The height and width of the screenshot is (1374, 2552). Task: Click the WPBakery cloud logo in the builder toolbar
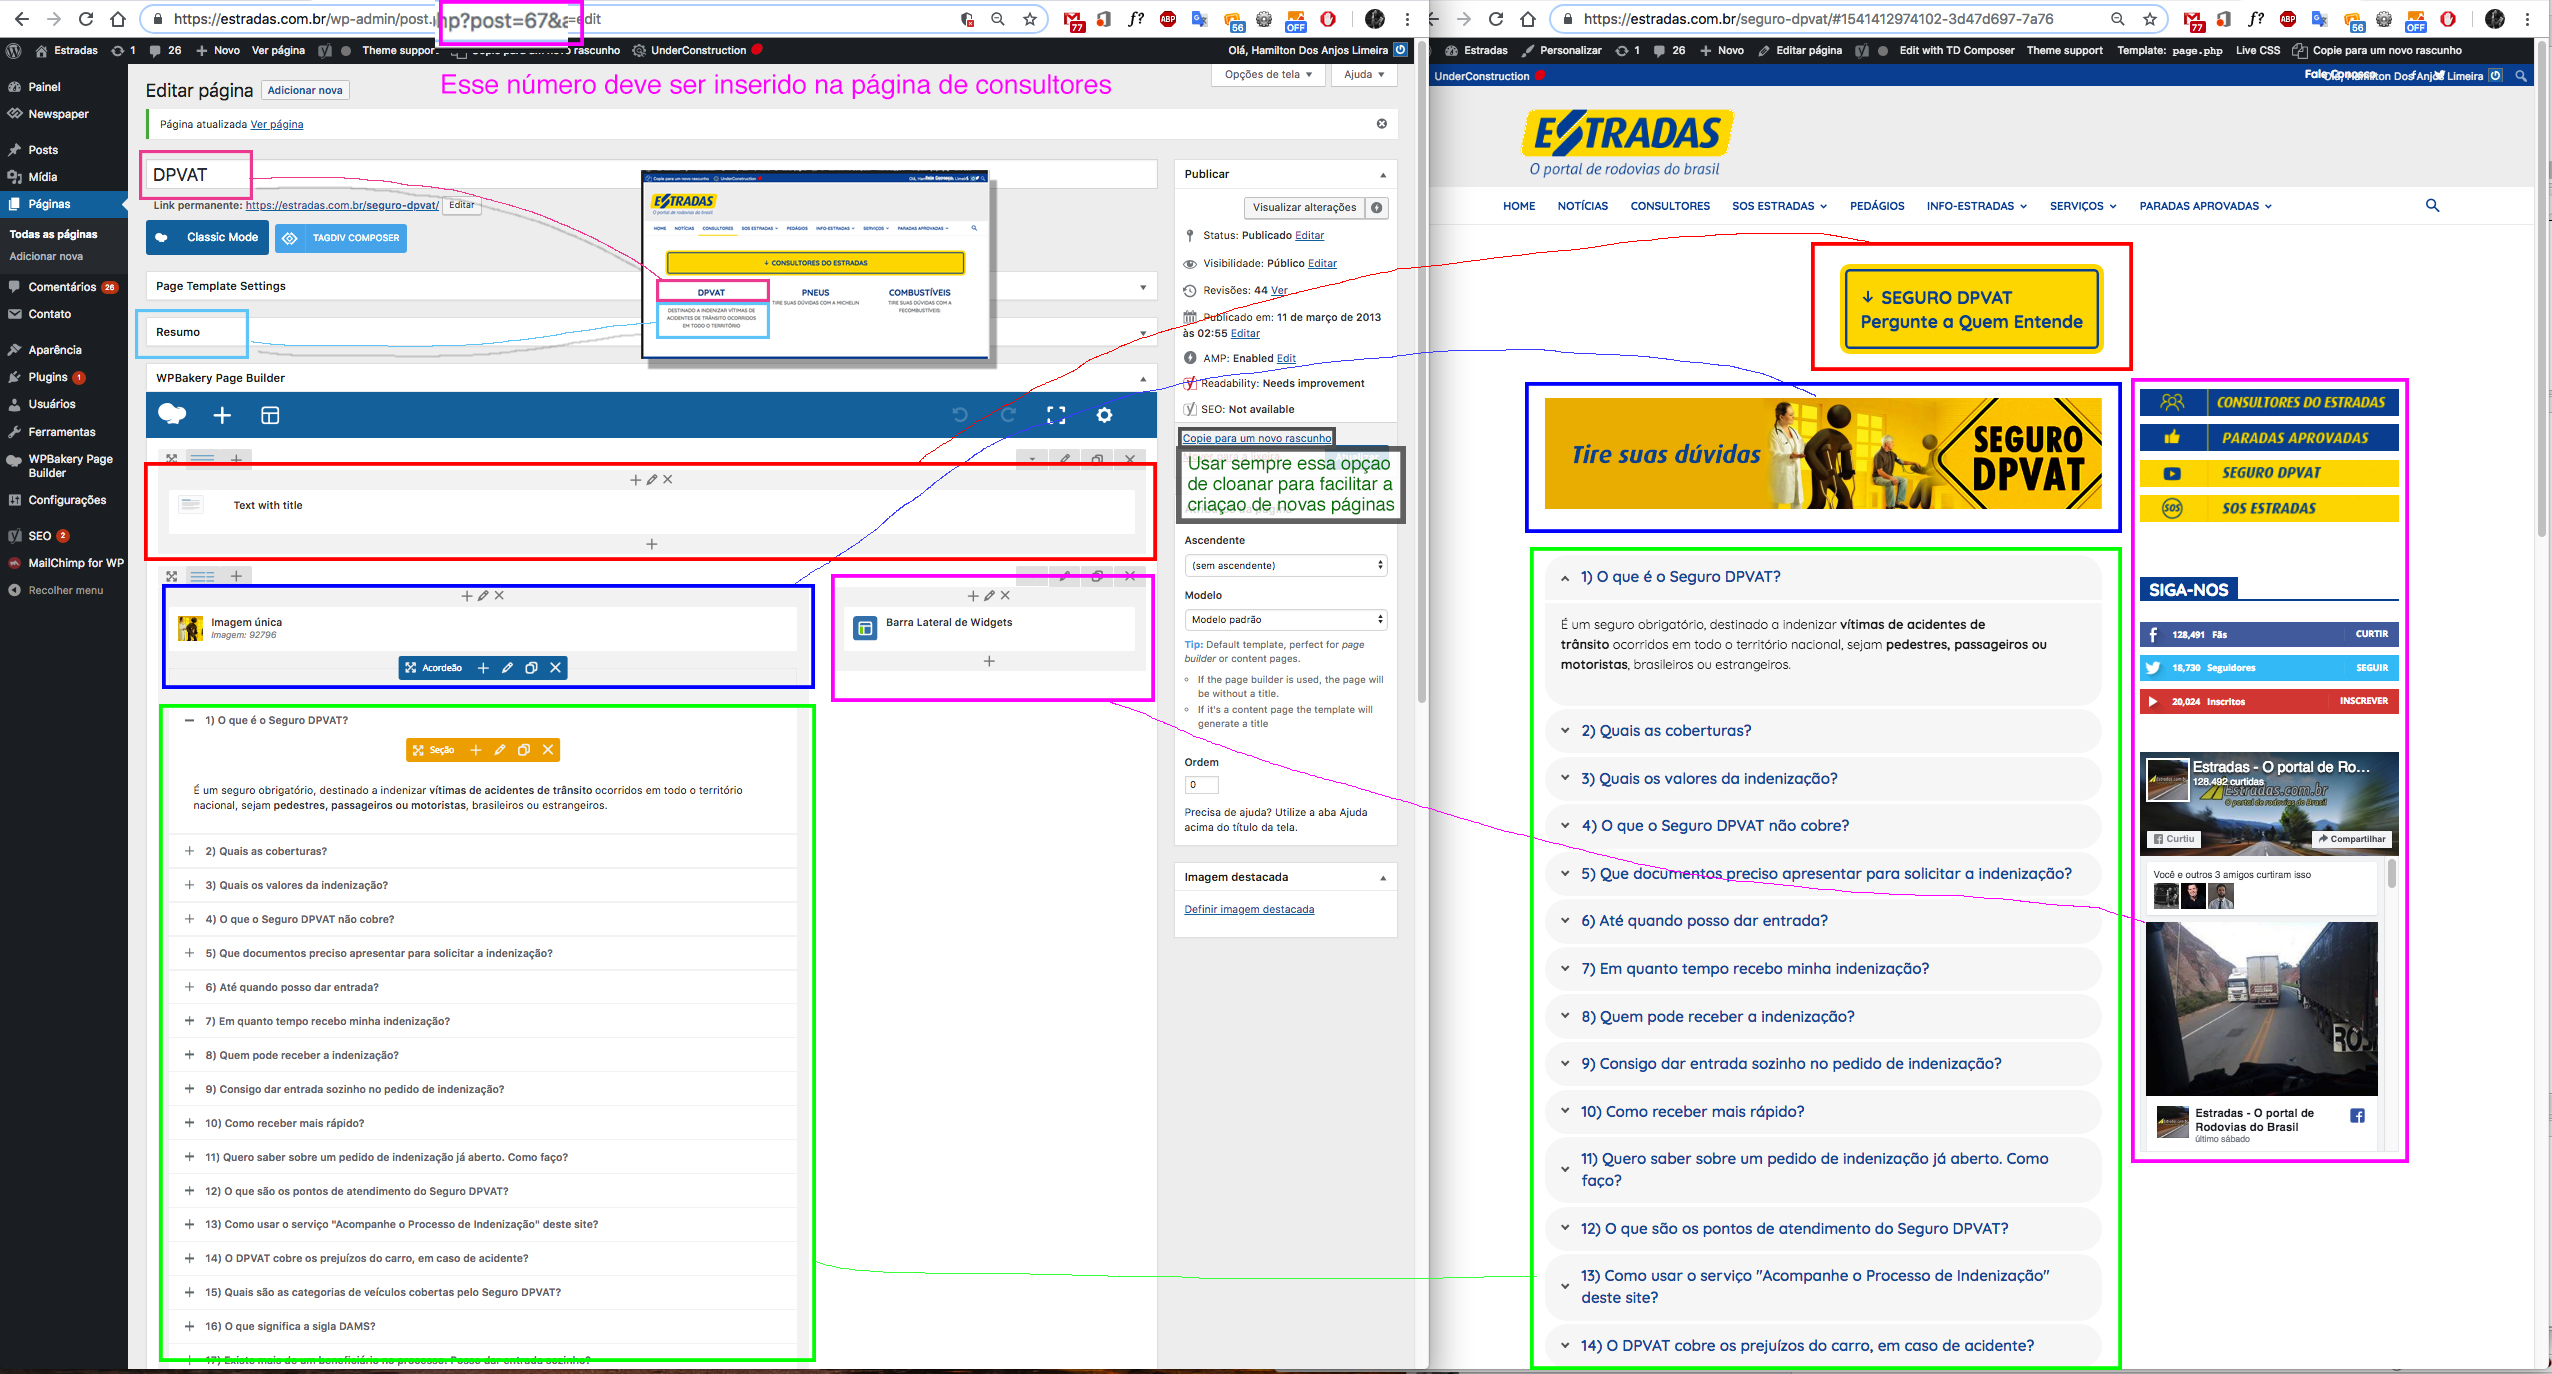(x=172, y=415)
